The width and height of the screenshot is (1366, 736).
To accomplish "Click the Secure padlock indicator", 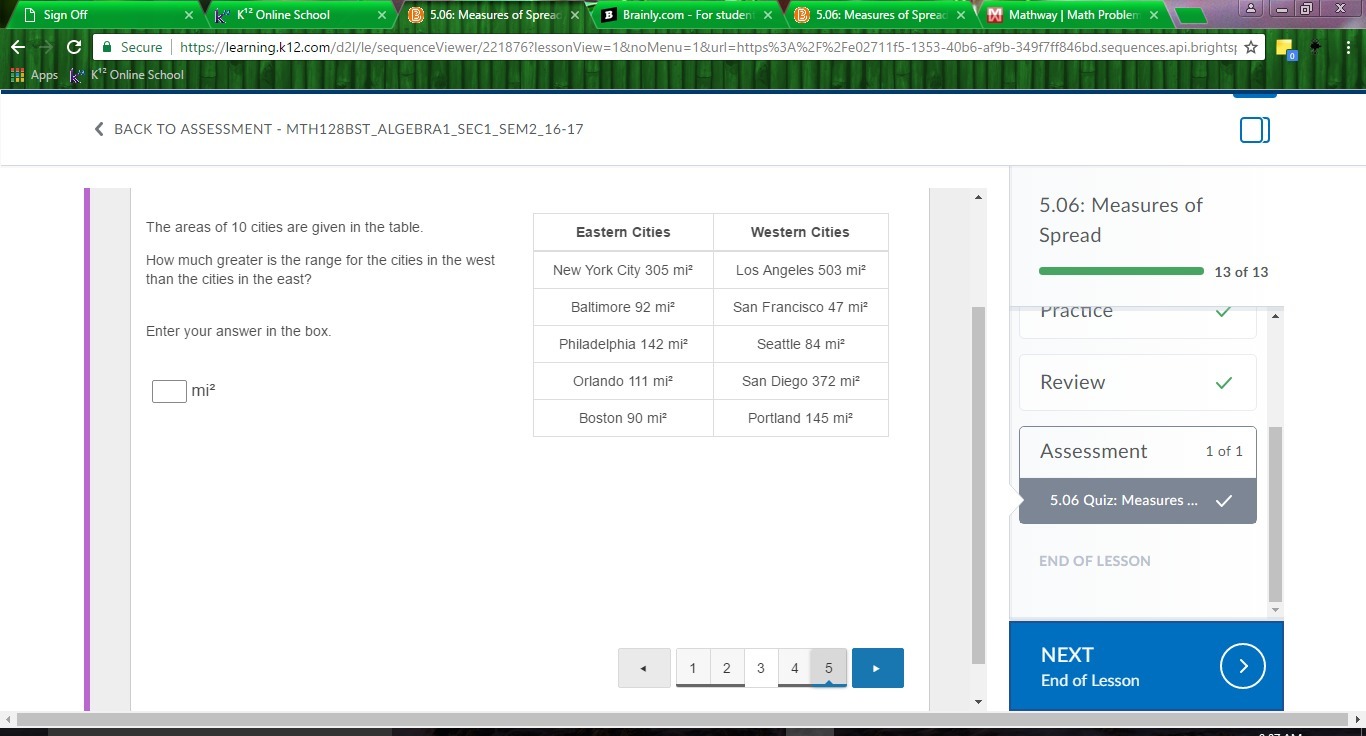I will click(133, 47).
